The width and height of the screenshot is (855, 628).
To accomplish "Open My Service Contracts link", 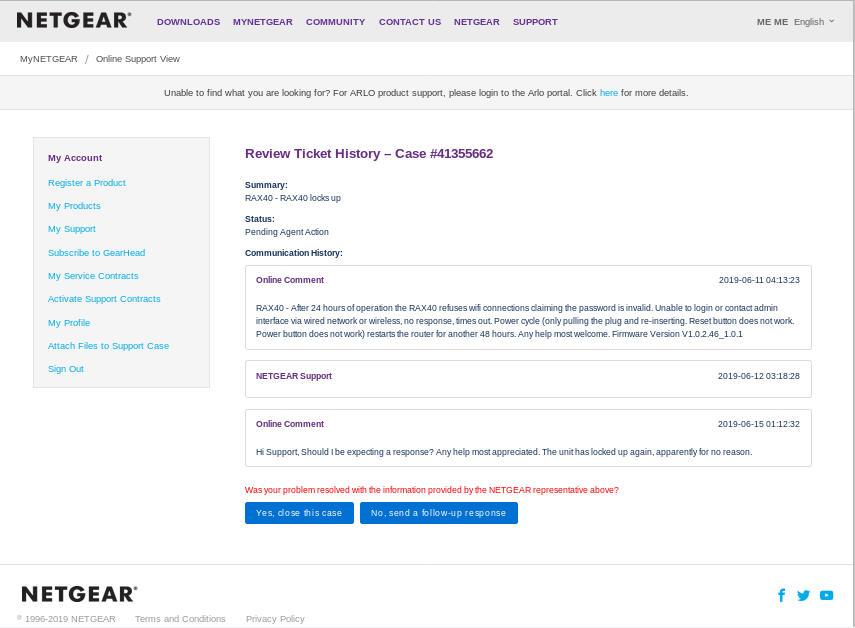I will [x=93, y=276].
